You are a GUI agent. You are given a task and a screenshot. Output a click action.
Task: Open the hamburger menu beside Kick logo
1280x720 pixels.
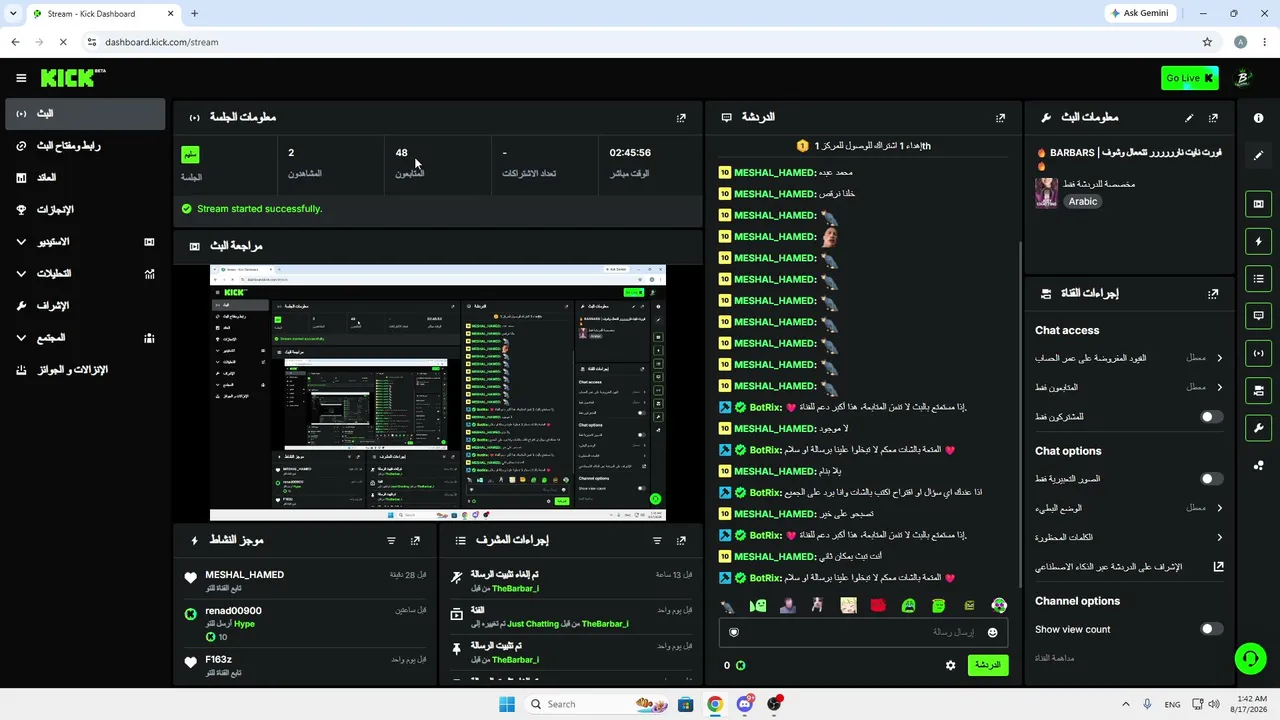[21, 78]
